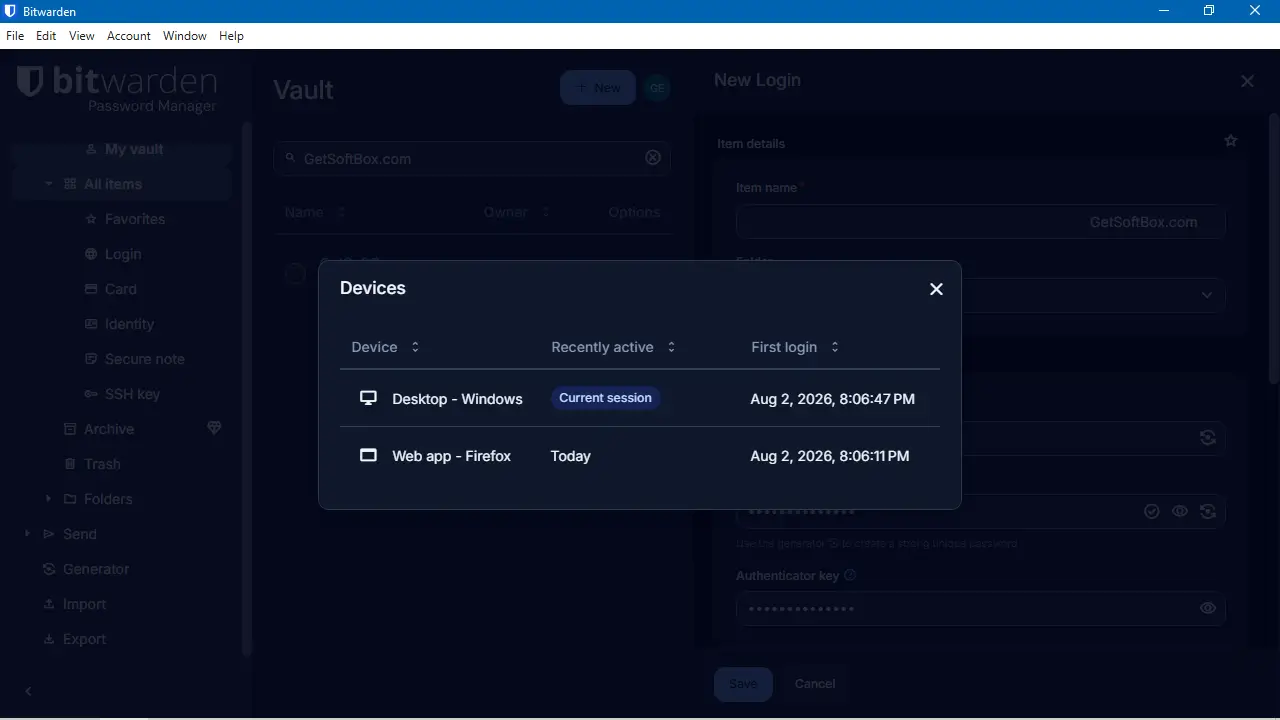Open Secure note items via note icon
Screen dimensions: 1280x720
(92, 359)
